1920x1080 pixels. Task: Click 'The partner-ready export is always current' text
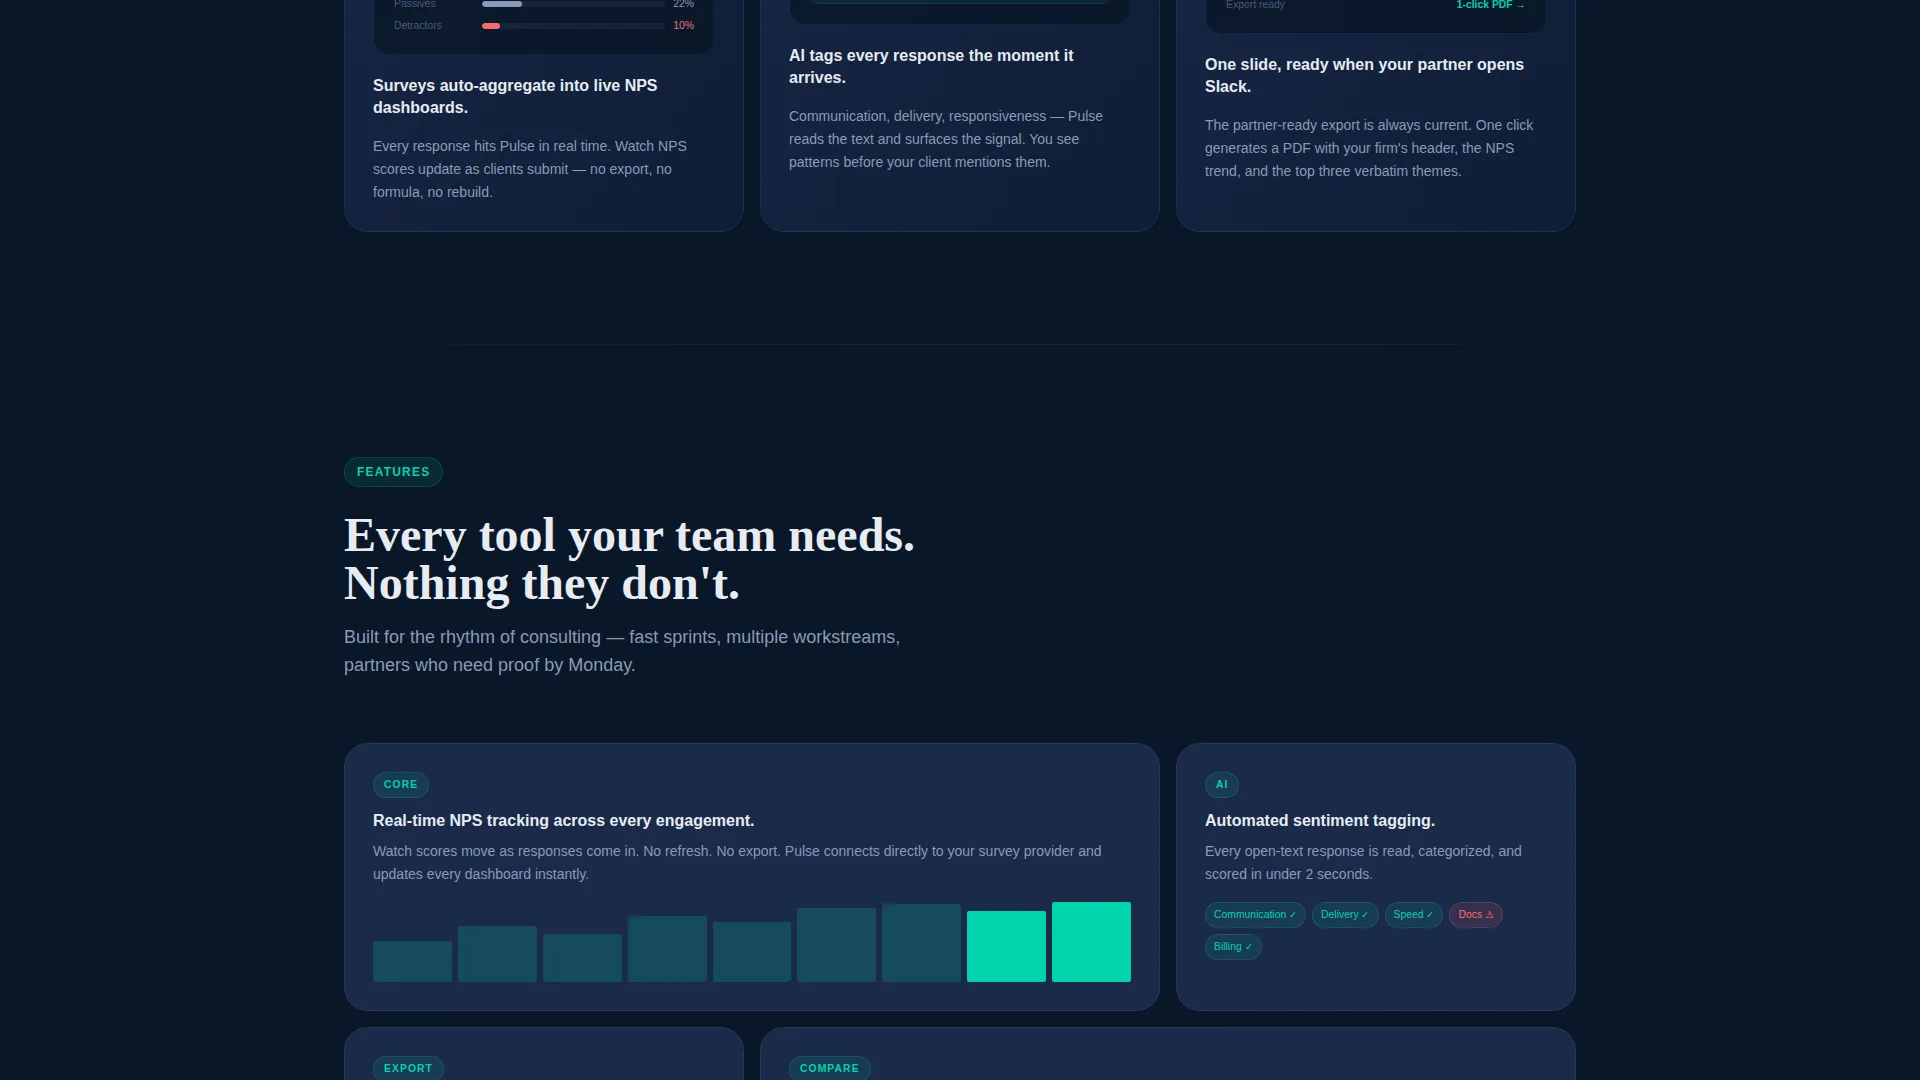click(1369, 148)
